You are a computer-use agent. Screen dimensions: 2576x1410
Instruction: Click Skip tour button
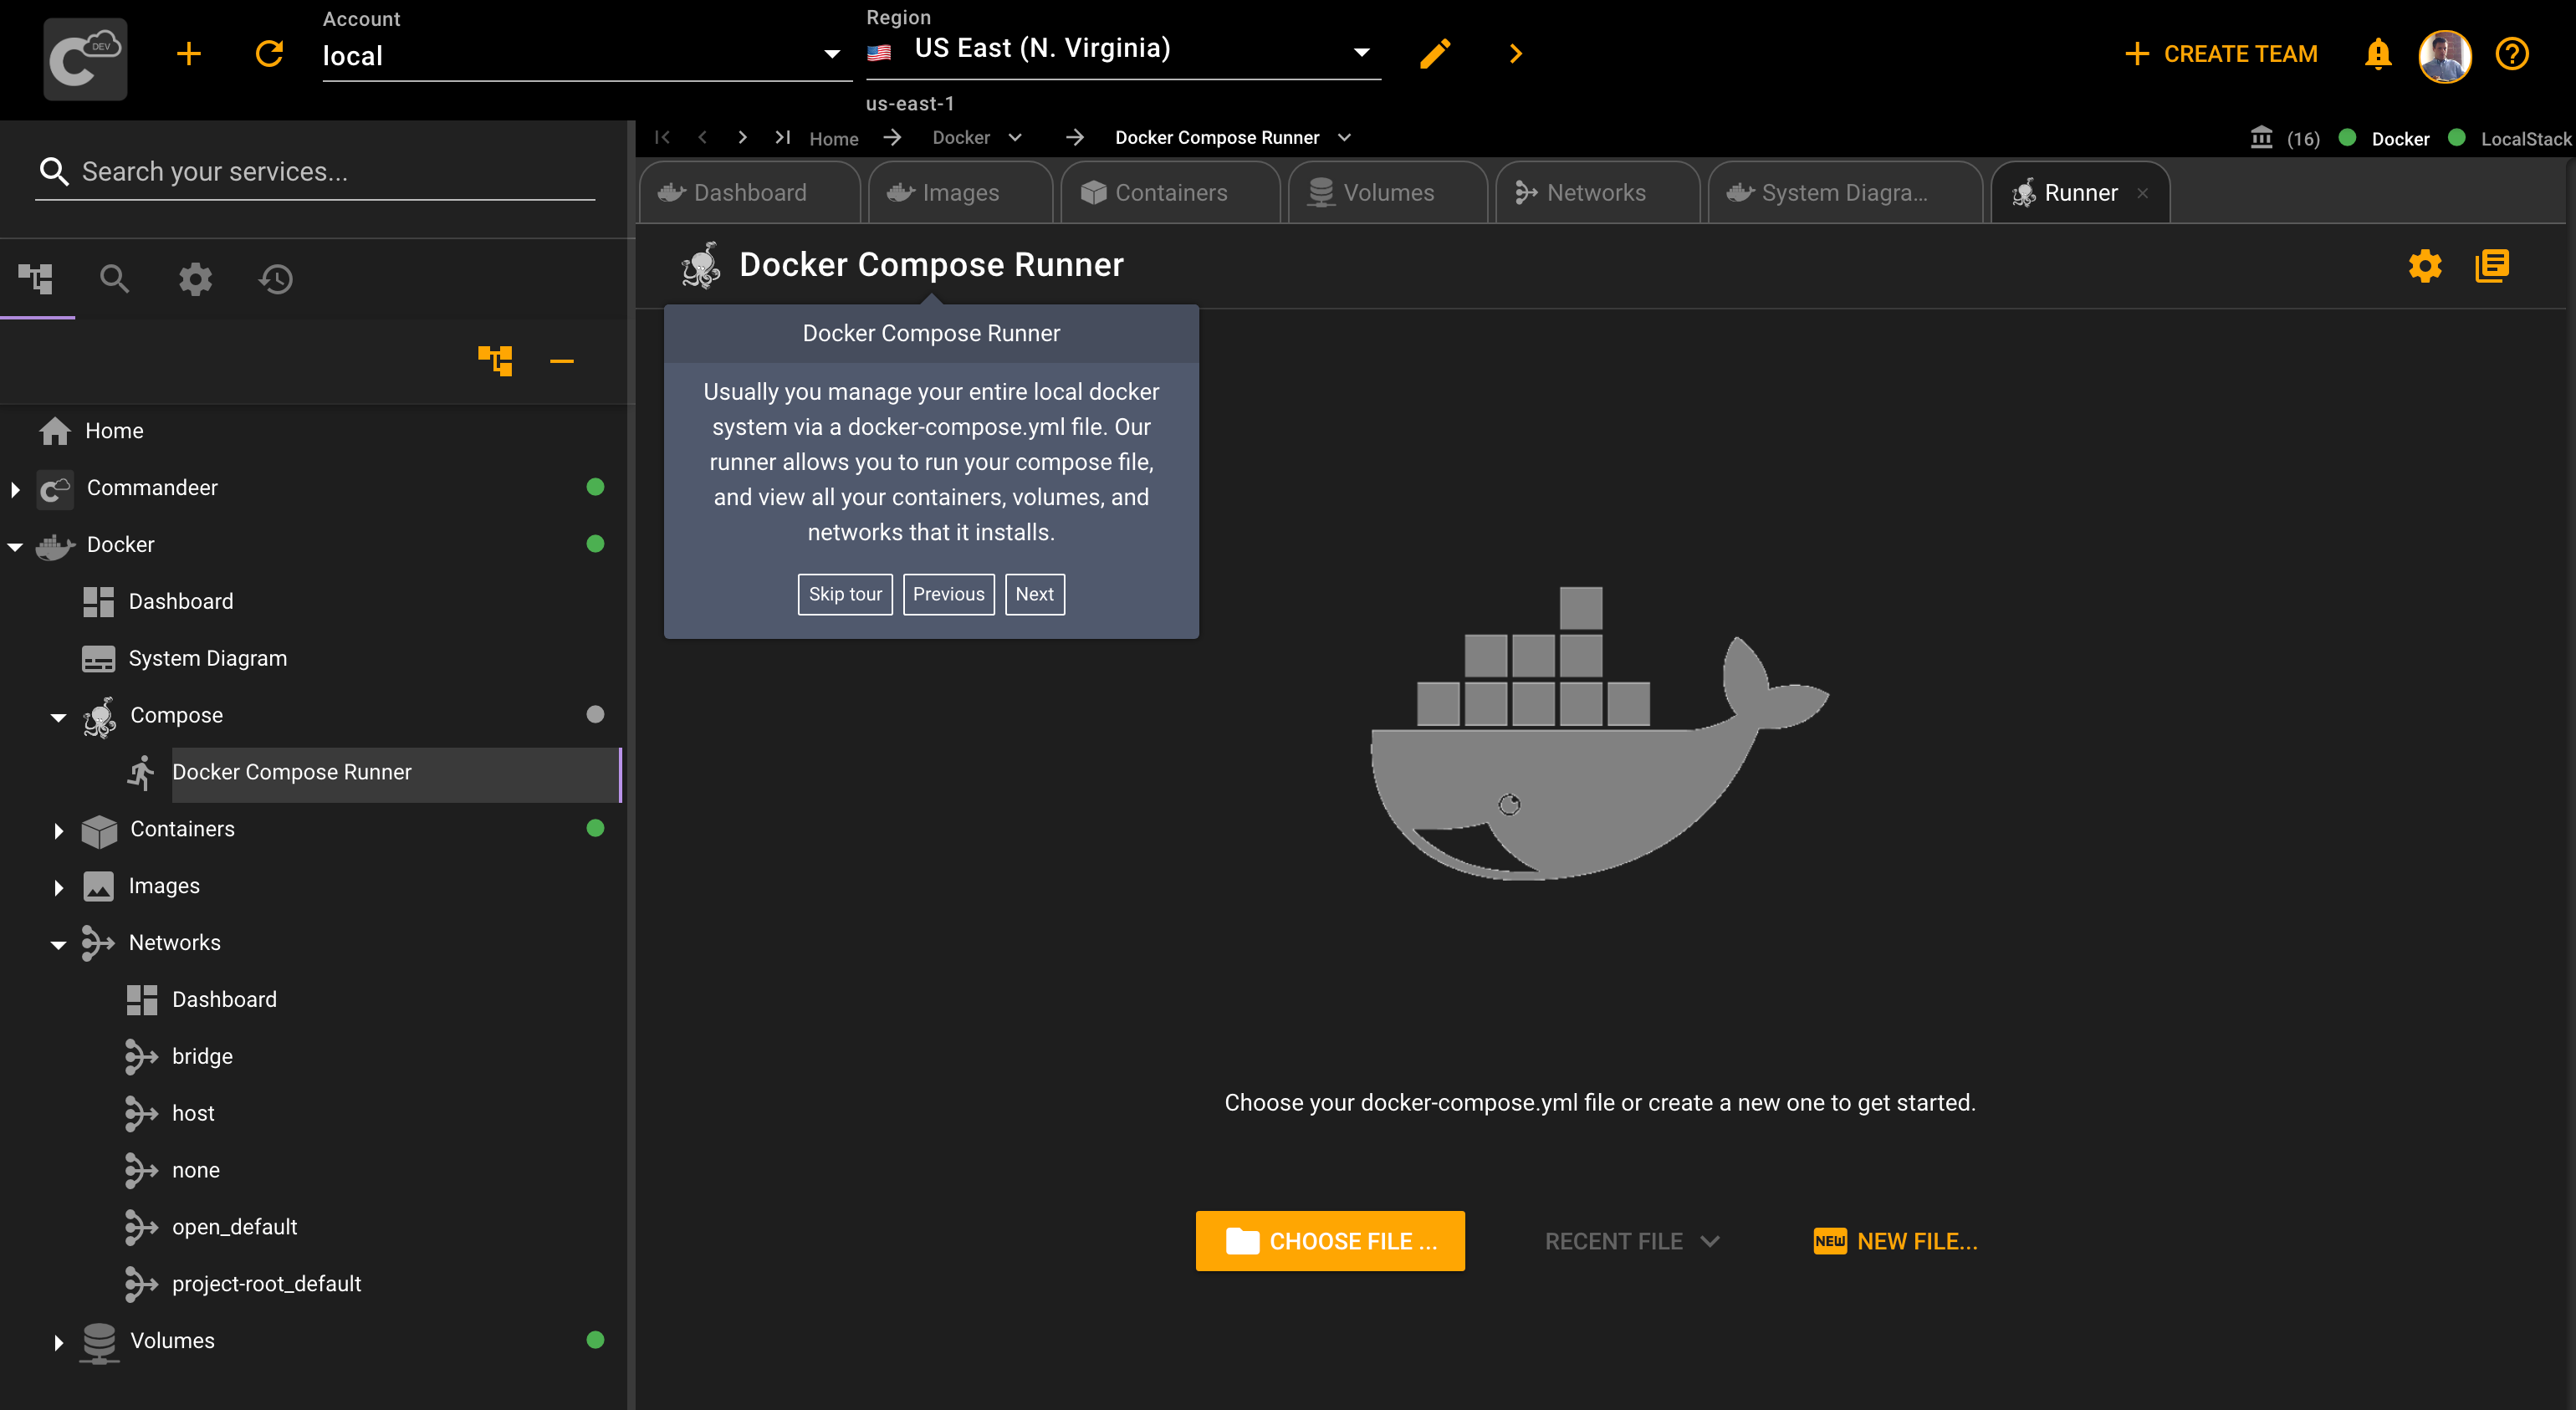[845, 594]
